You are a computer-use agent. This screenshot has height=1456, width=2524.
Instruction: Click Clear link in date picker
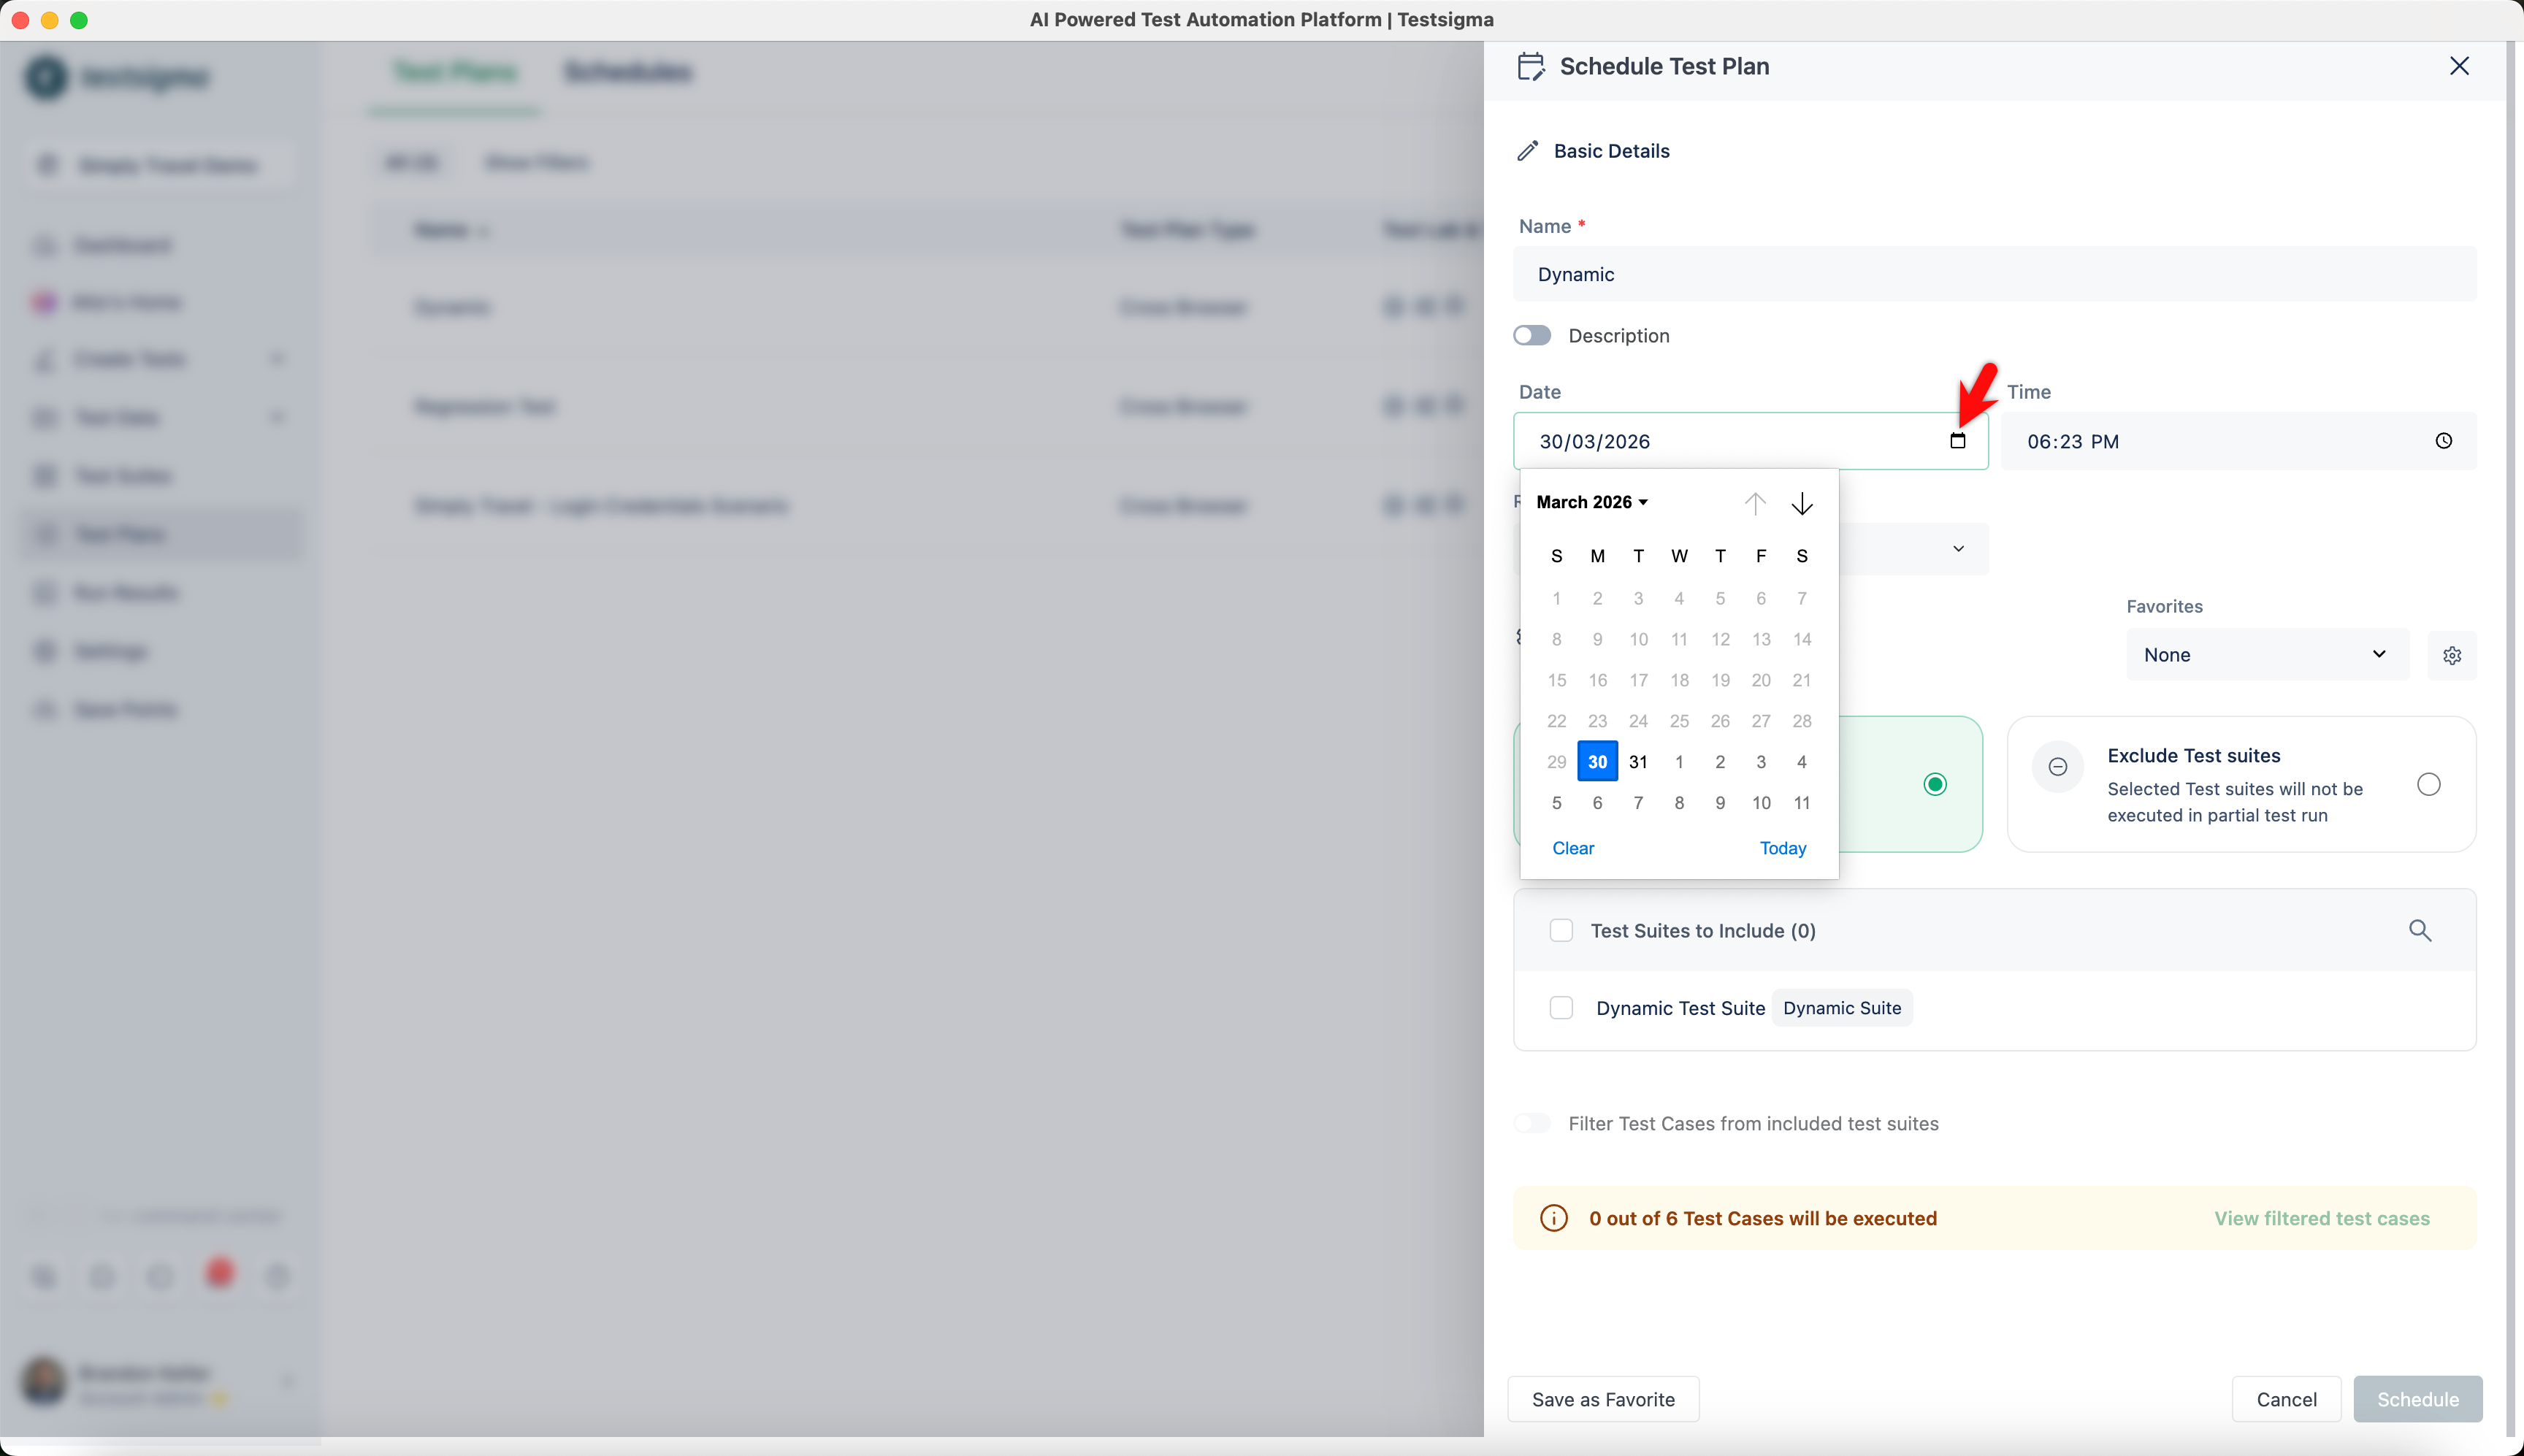[1572, 848]
